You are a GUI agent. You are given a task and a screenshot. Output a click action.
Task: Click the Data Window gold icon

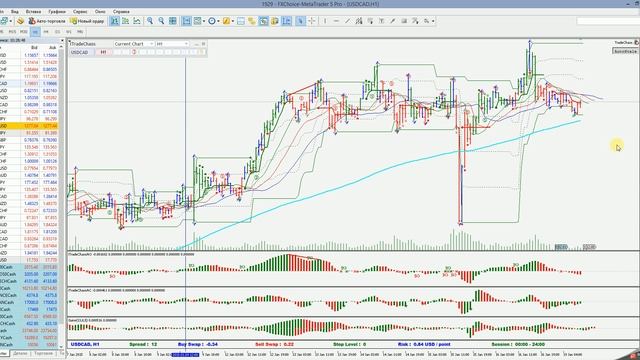(252, 21)
